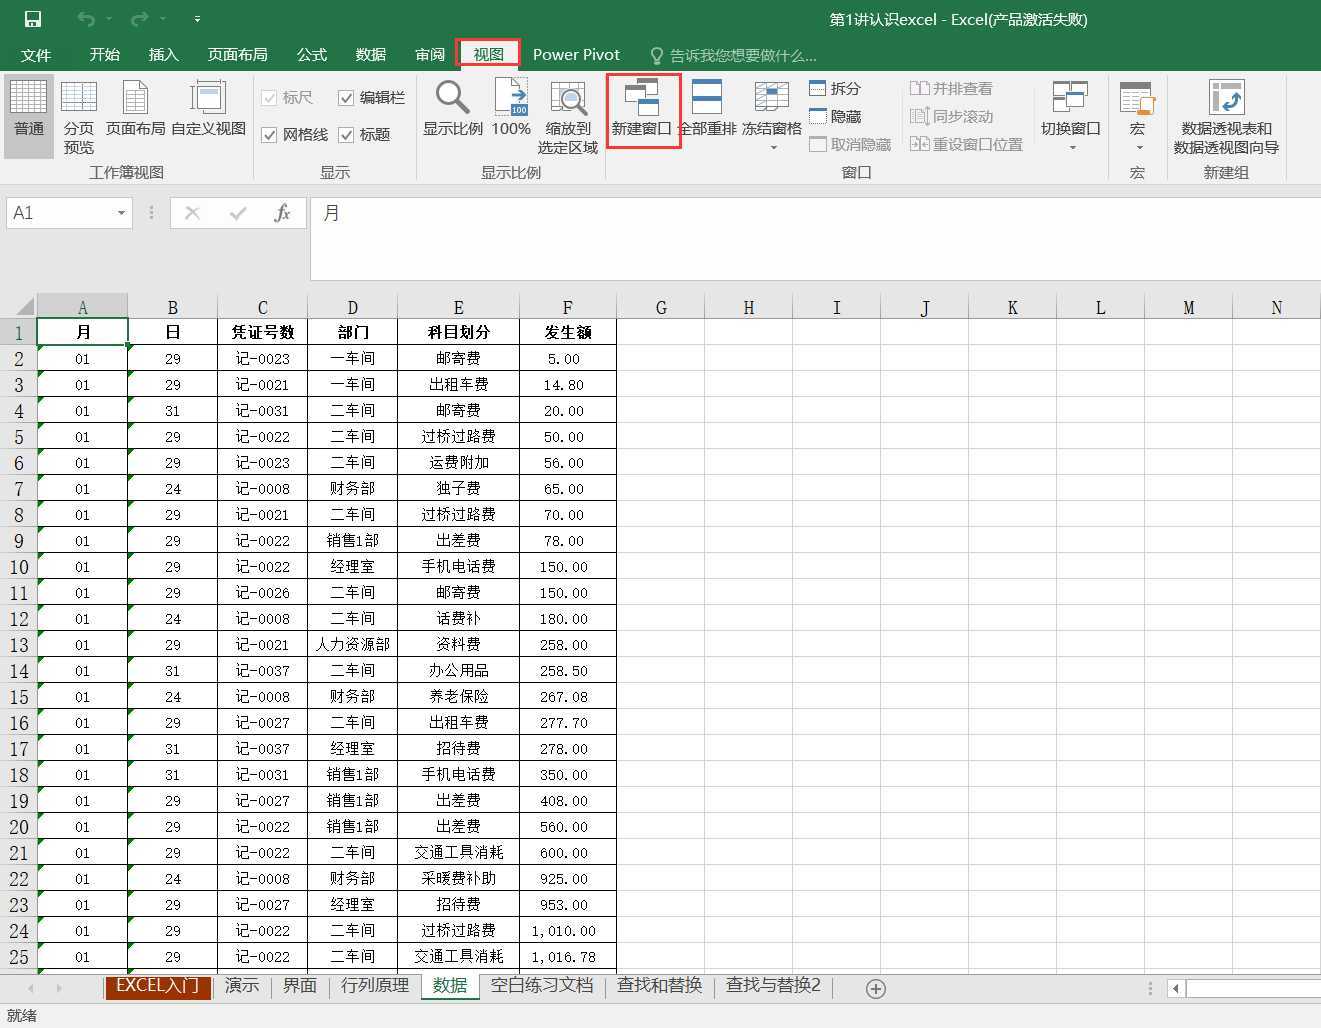This screenshot has width=1321, height=1028.
Task: Click 拆分 split window
Action: 834,88
